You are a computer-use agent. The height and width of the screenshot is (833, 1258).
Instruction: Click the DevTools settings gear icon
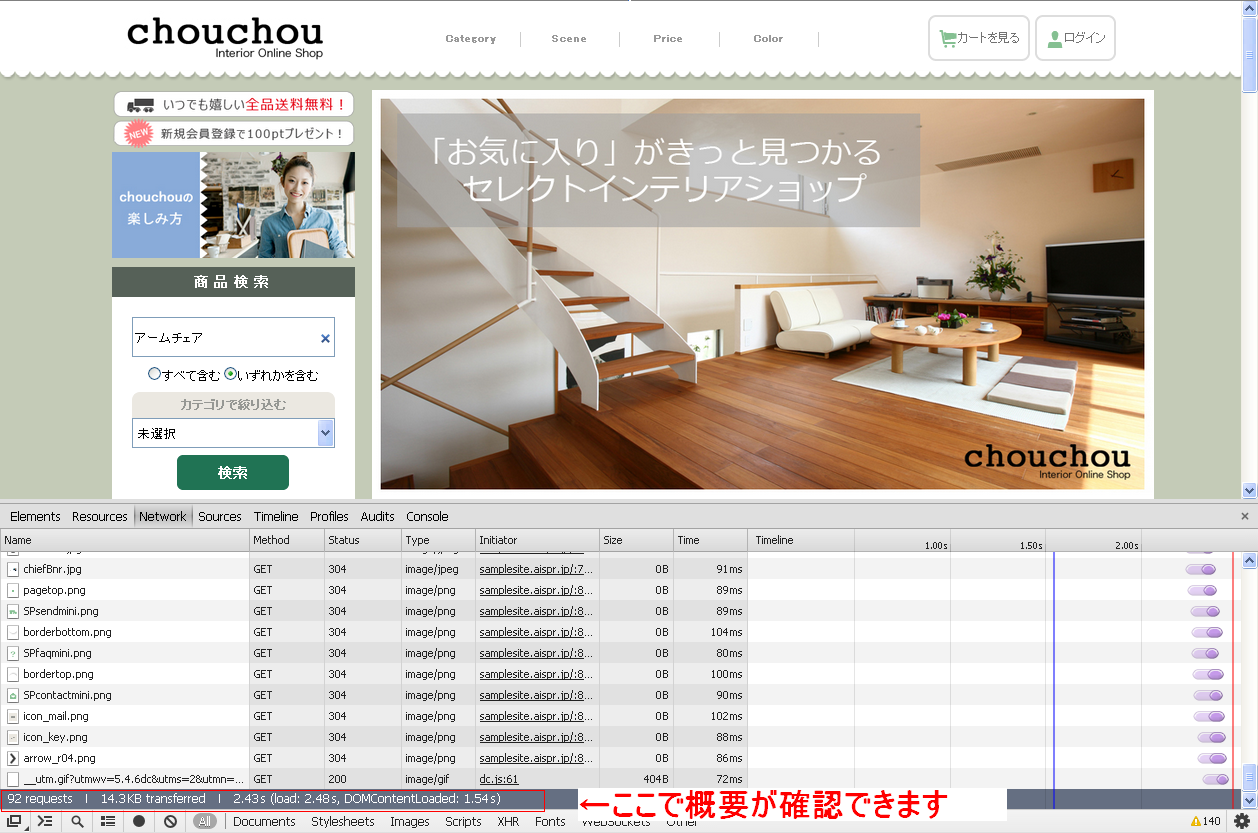coord(1241,821)
